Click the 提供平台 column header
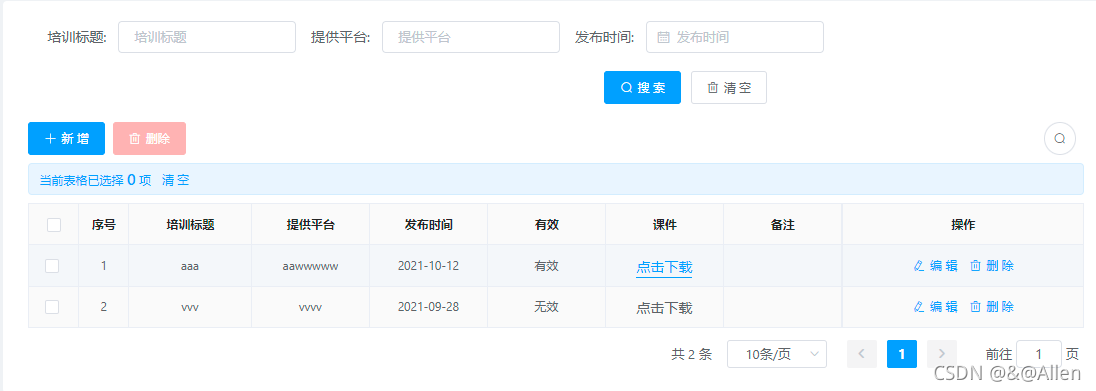The height and width of the screenshot is (391, 1096). 310,225
